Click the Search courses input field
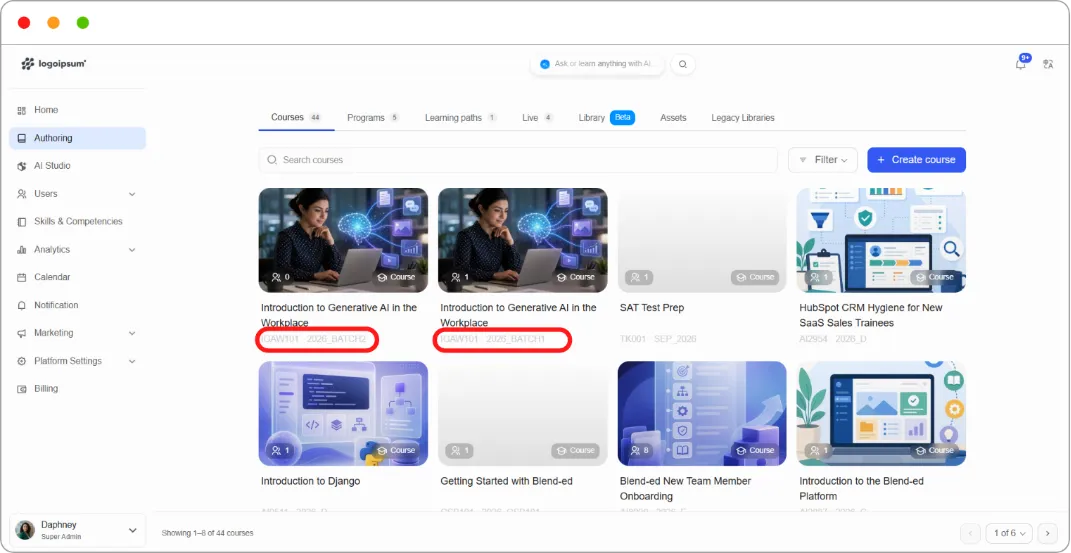This screenshot has height=553, width=1071. coord(518,160)
